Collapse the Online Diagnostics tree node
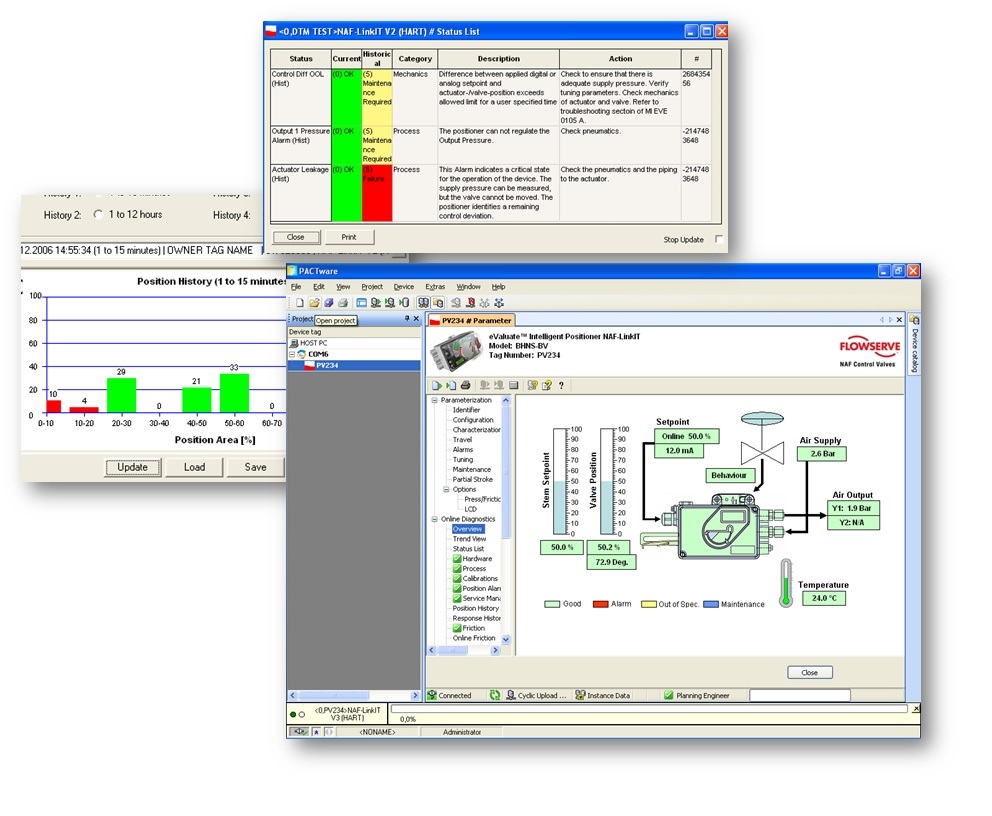Screen dimensions: 992x816 tap(435, 519)
